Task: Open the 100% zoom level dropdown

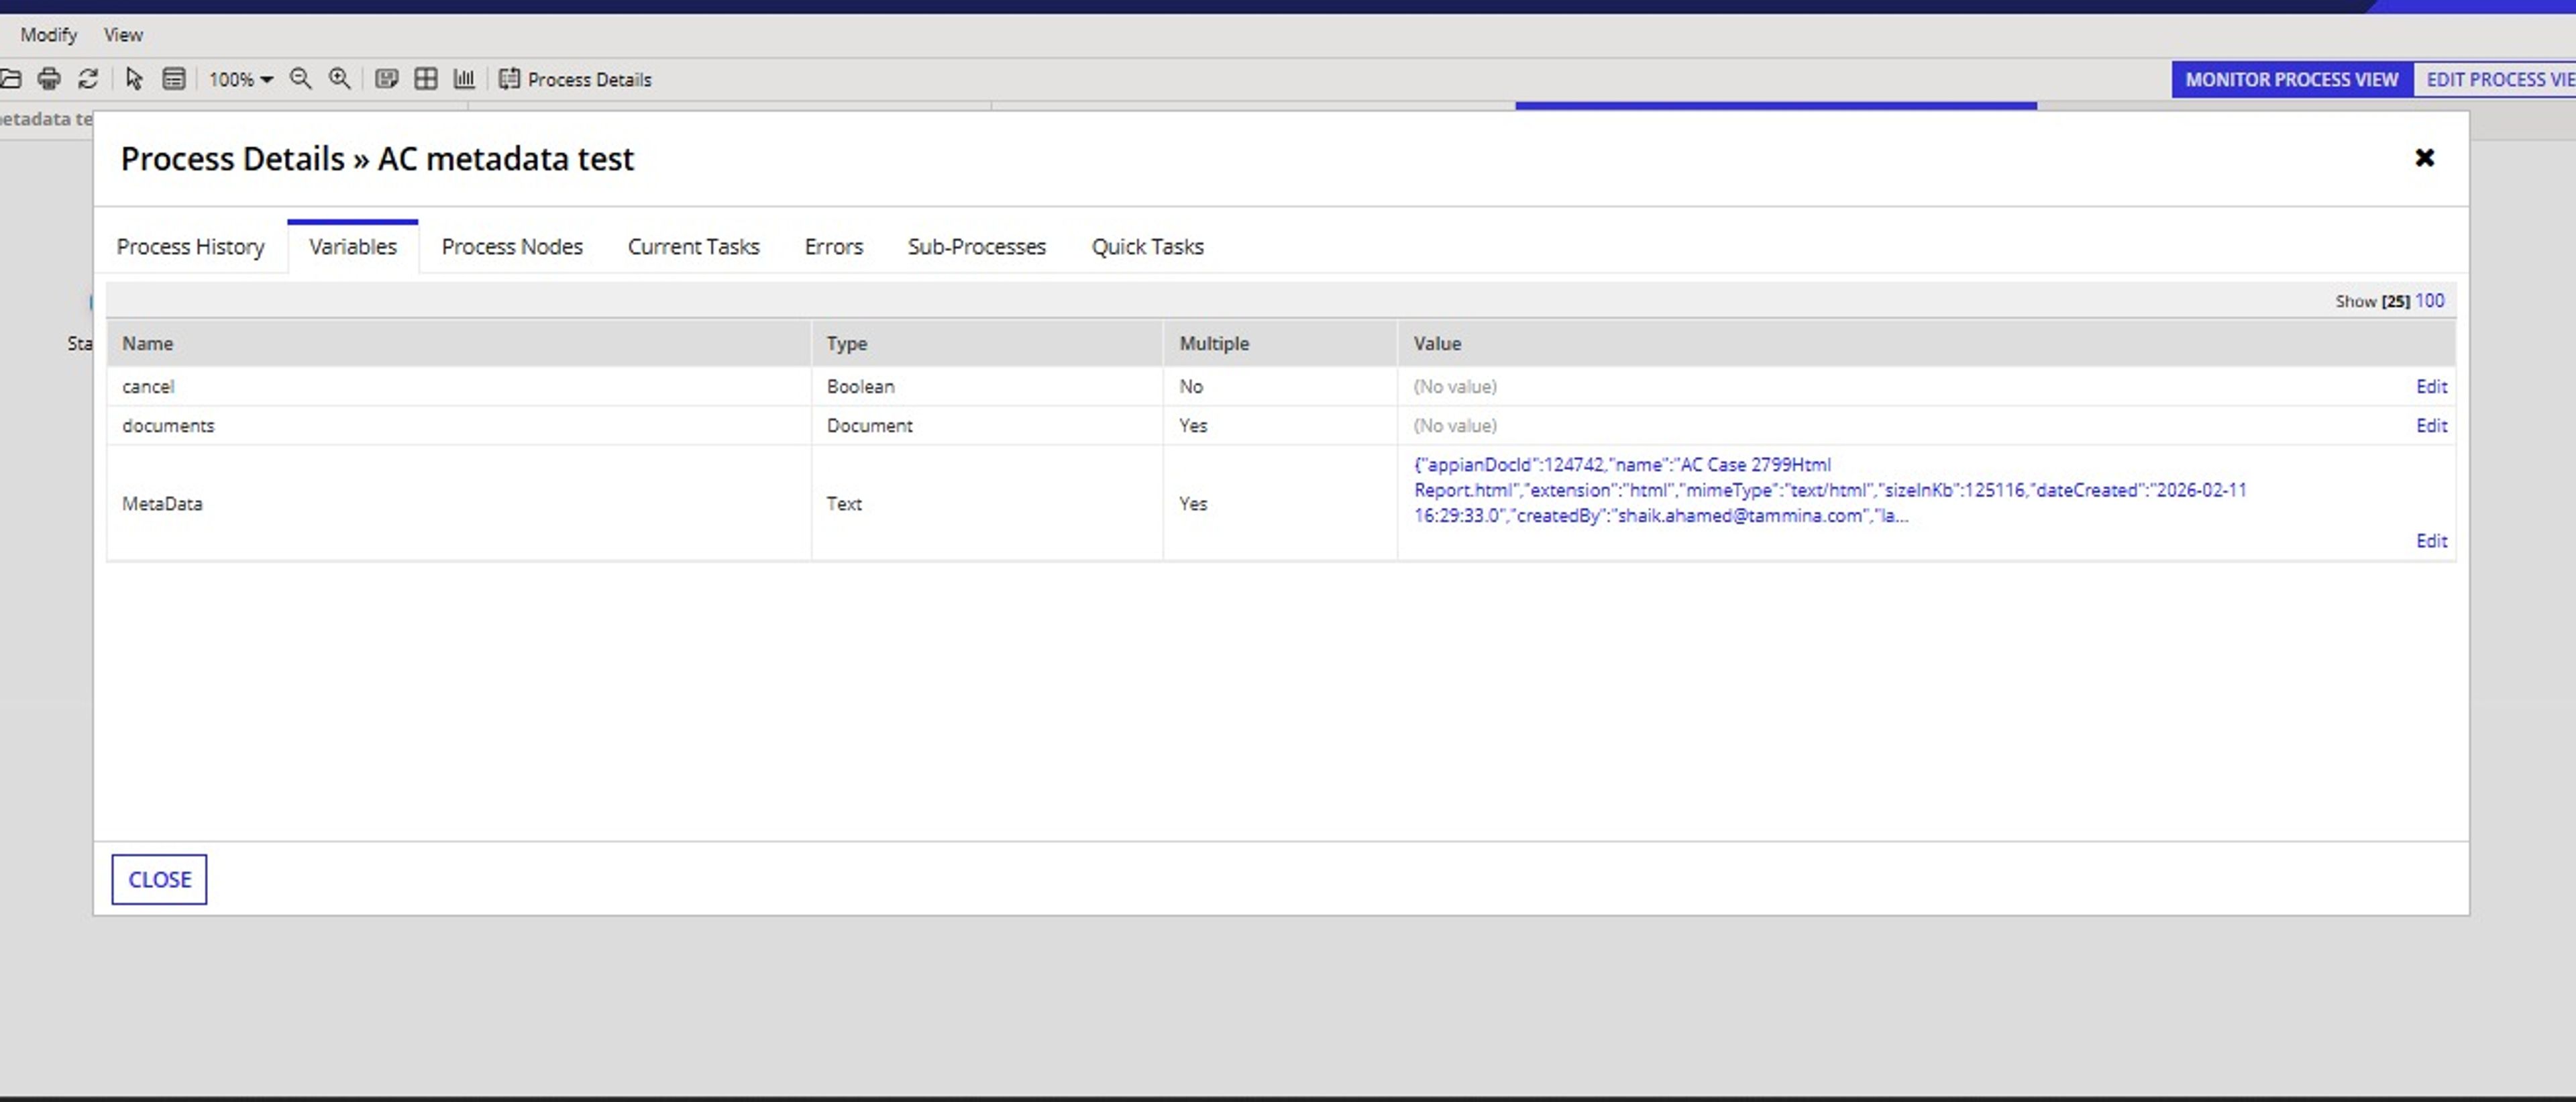Action: [240, 80]
